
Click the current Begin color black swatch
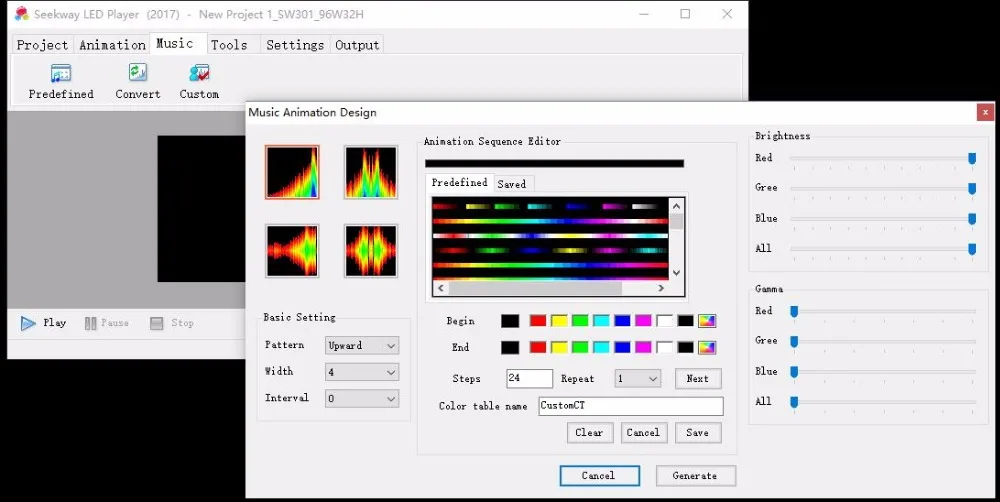pos(510,321)
